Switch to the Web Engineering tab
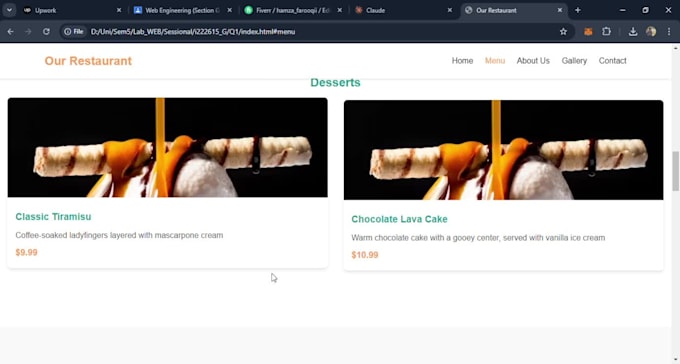This screenshot has height=364, width=680. [182, 10]
